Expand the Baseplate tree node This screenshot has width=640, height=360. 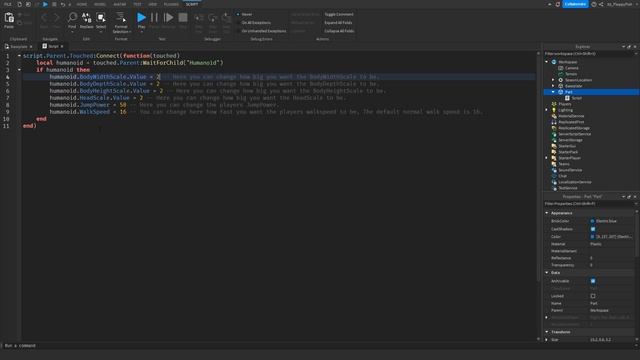point(553,86)
